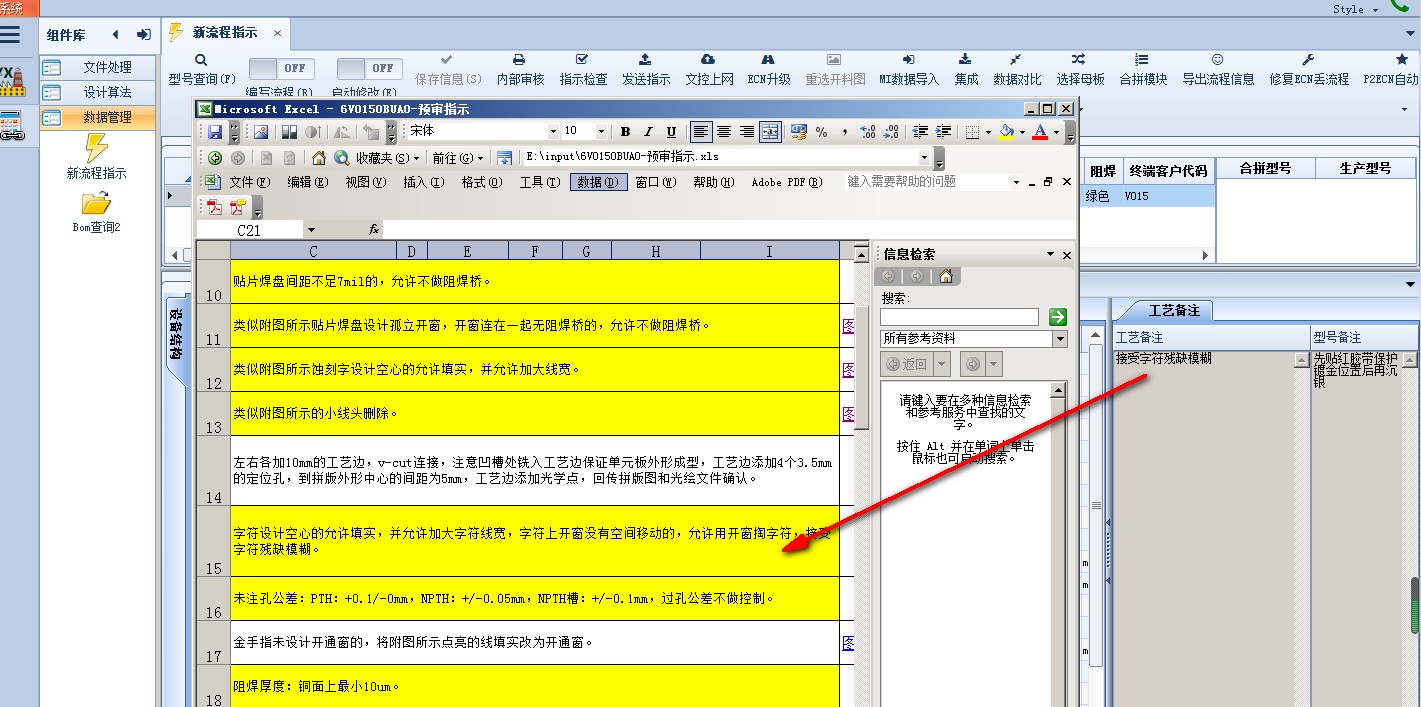This screenshot has width=1421, height=707.
Task: Open the 插入 menu in Excel
Action: 423,182
